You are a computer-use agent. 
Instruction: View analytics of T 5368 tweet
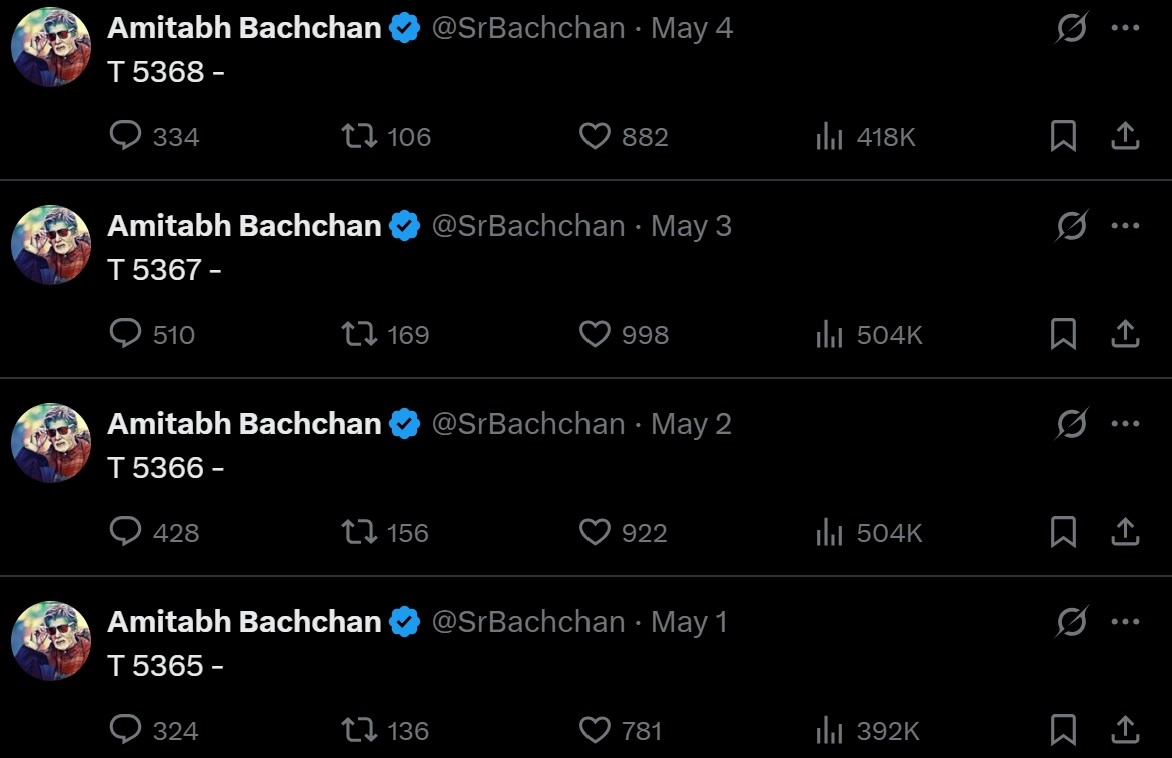[830, 136]
